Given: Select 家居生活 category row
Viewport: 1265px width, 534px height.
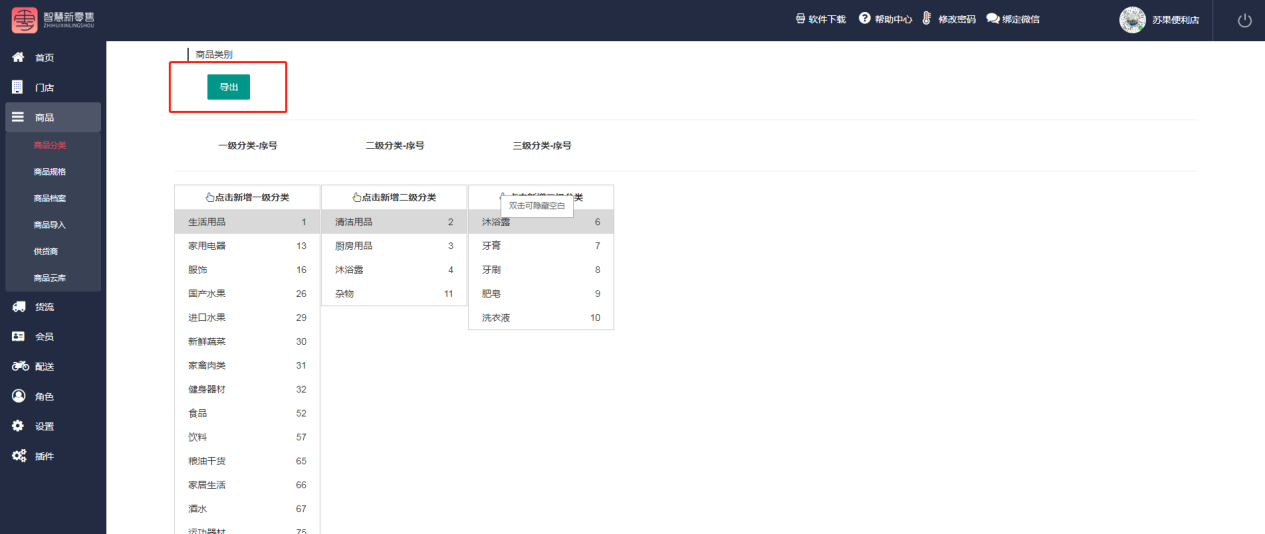Looking at the screenshot, I should point(247,485).
